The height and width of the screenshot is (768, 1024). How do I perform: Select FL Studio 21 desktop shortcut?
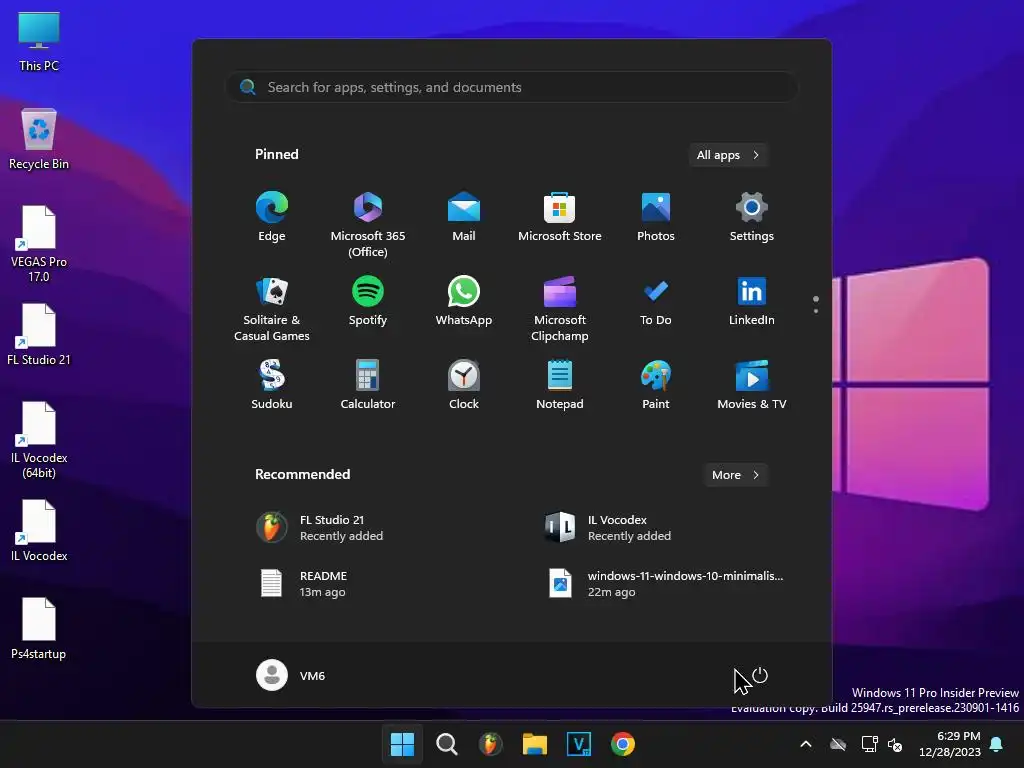click(x=39, y=334)
